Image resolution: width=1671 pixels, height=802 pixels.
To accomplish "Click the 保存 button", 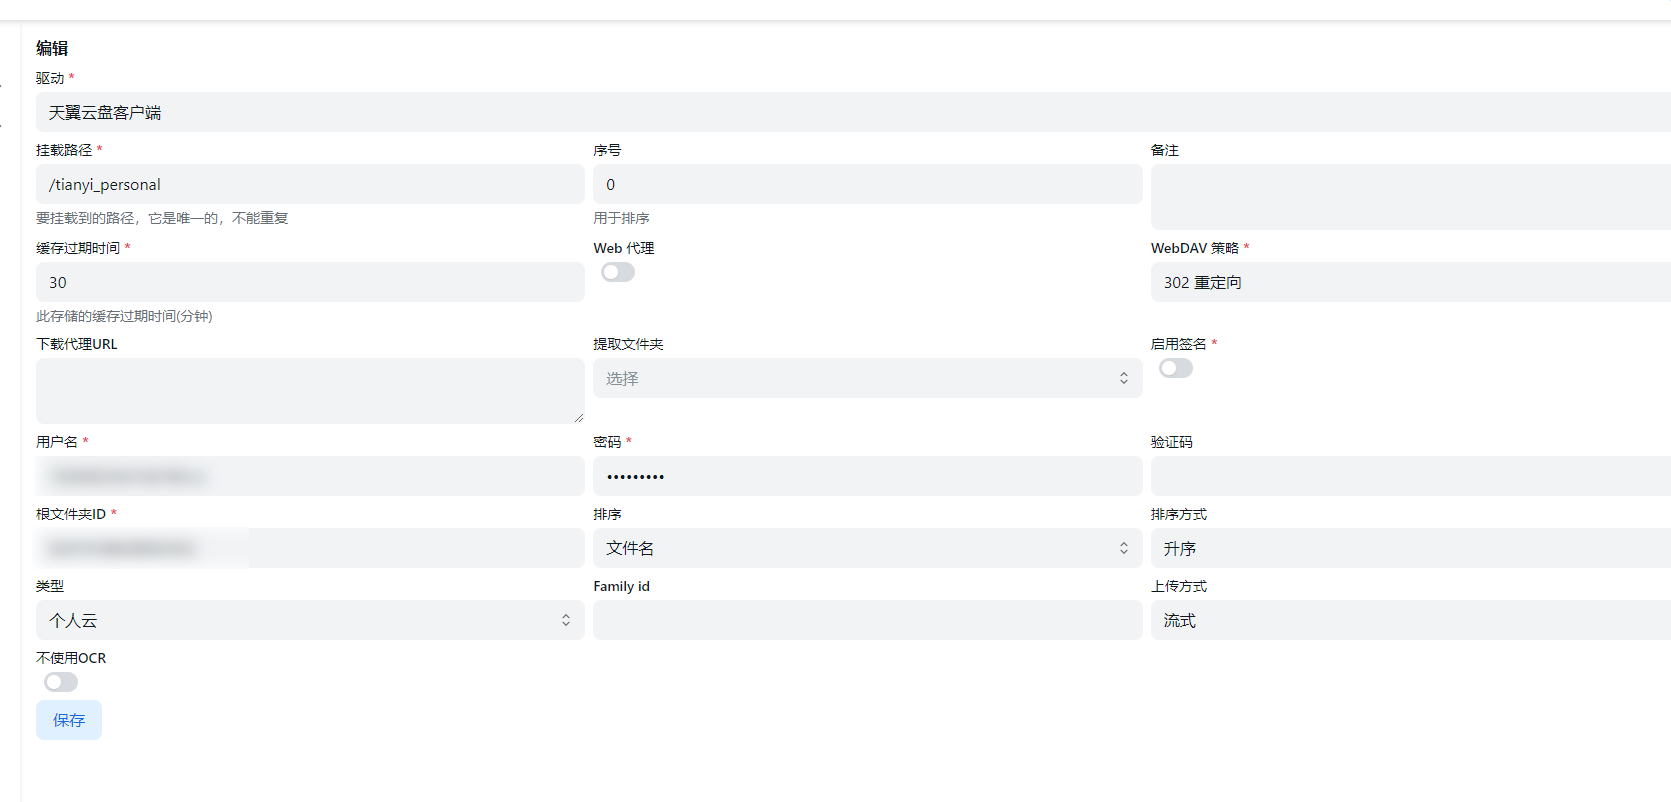I will tap(69, 720).
